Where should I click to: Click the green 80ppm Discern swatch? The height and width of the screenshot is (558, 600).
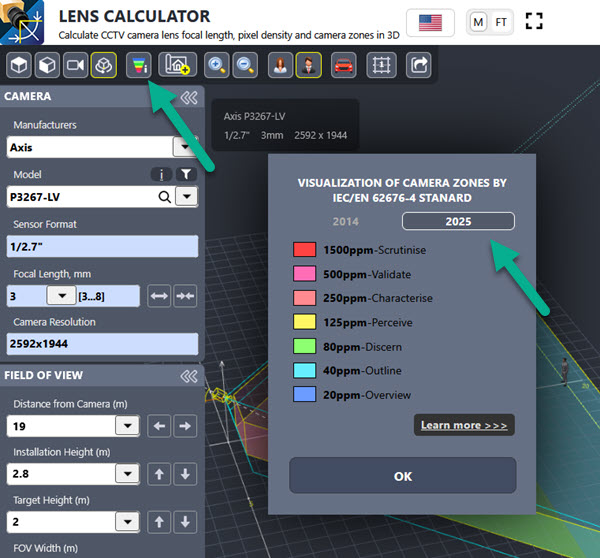pos(305,346)
